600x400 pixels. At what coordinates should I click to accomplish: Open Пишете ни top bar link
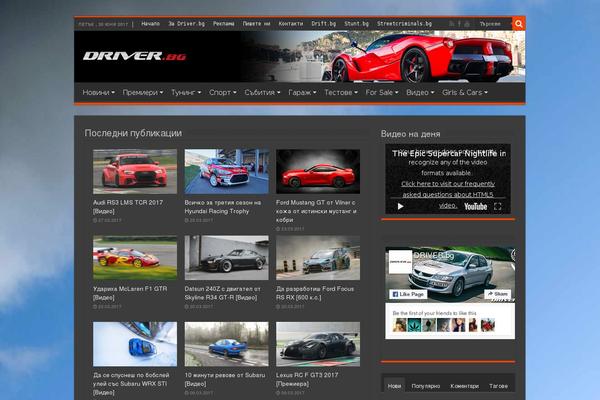coord(256,24)
